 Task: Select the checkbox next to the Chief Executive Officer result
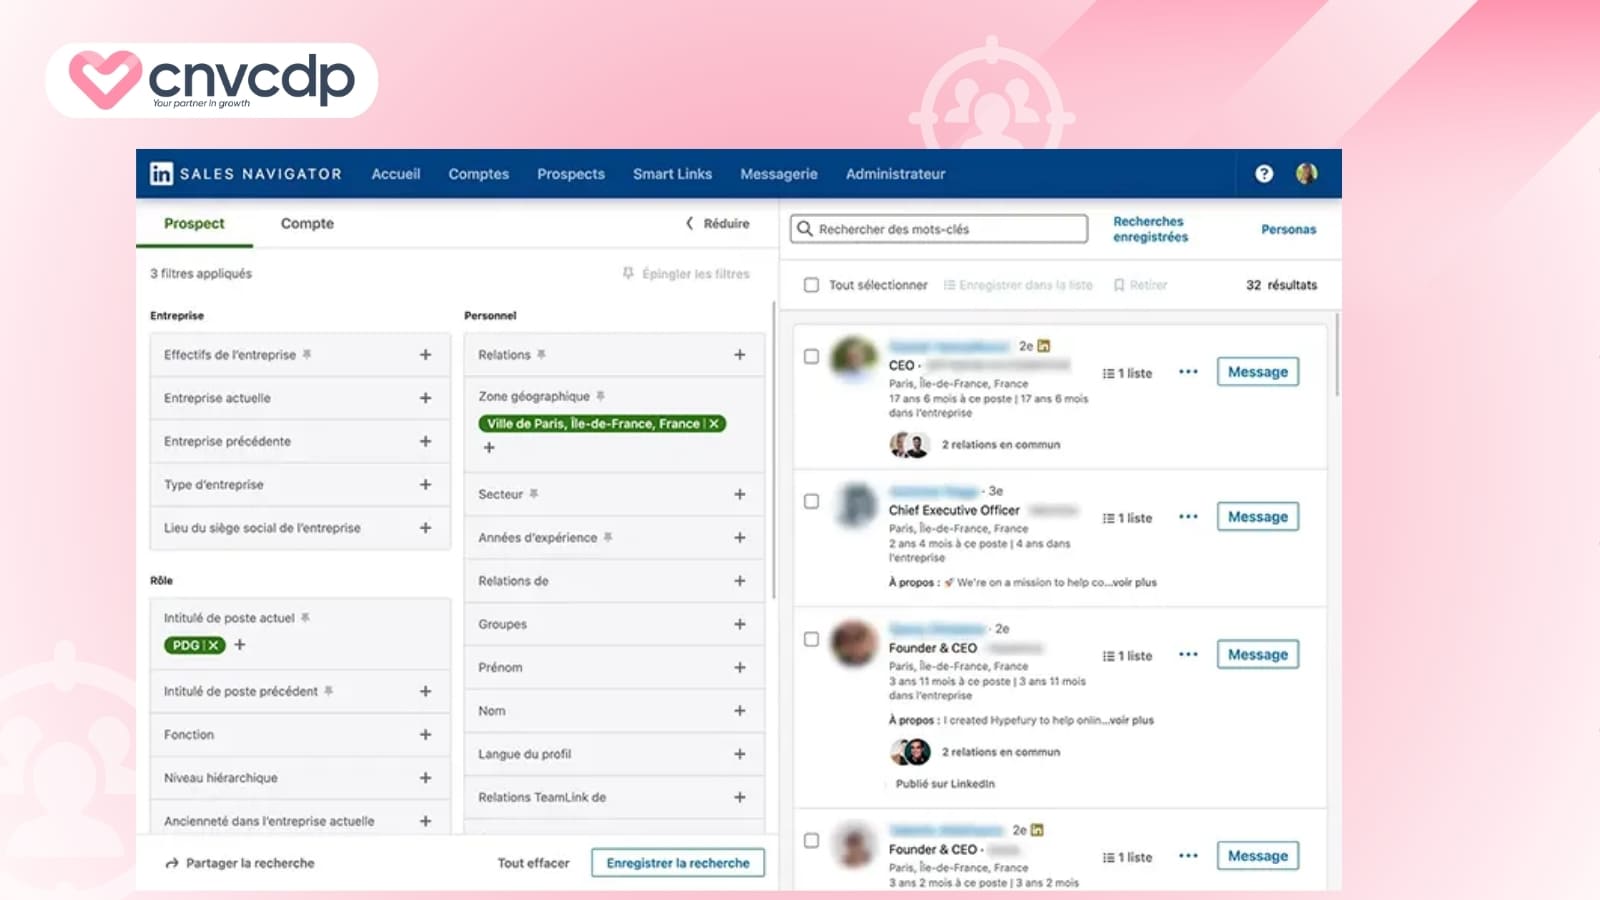811,503
